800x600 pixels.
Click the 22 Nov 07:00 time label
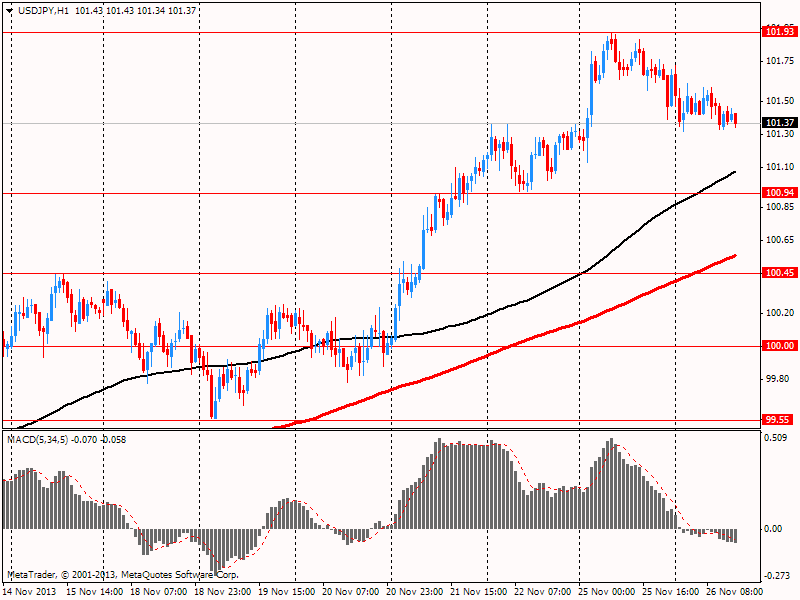click(x=542, y=592)
